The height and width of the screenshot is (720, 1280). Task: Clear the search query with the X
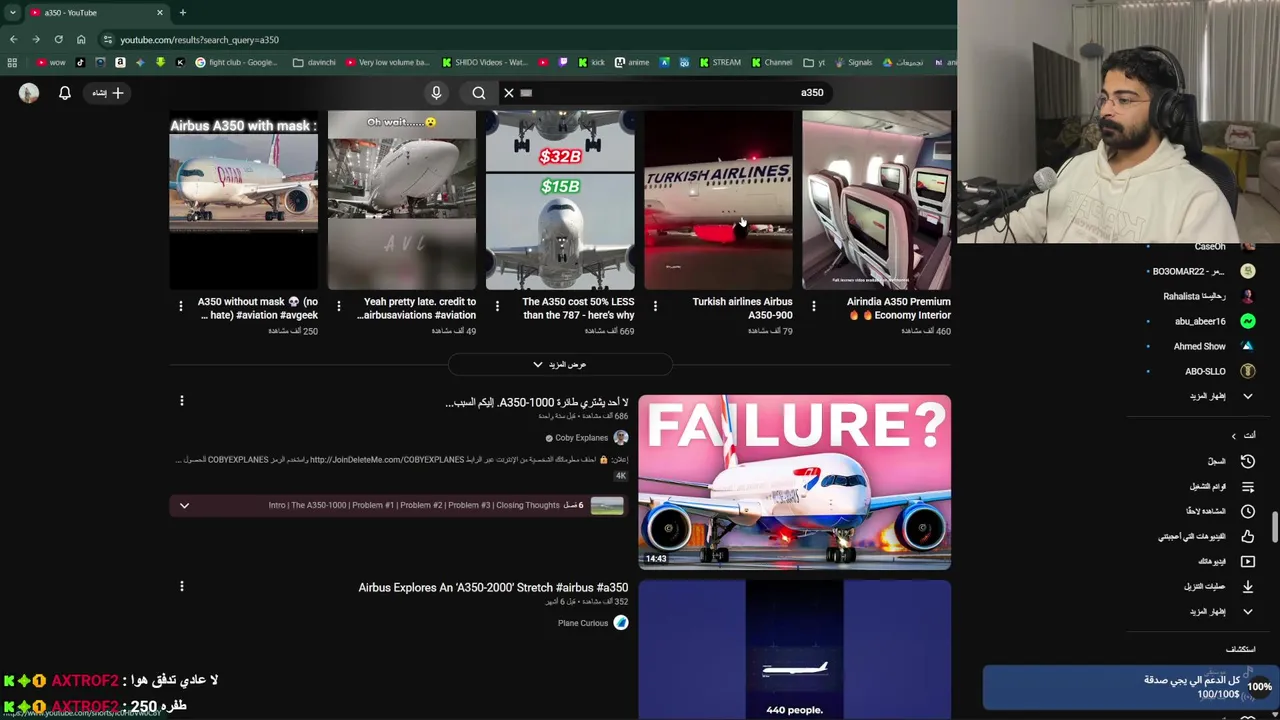point(509,93)
